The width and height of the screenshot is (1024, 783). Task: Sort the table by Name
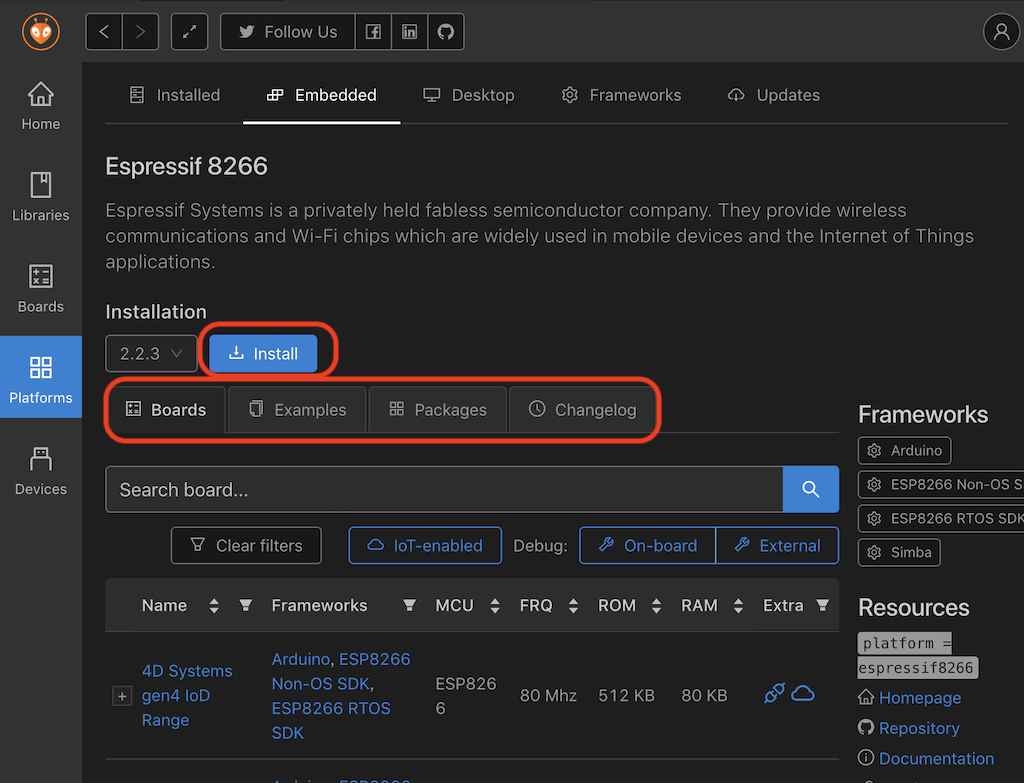pyautogui.click(x=214, y=605)
